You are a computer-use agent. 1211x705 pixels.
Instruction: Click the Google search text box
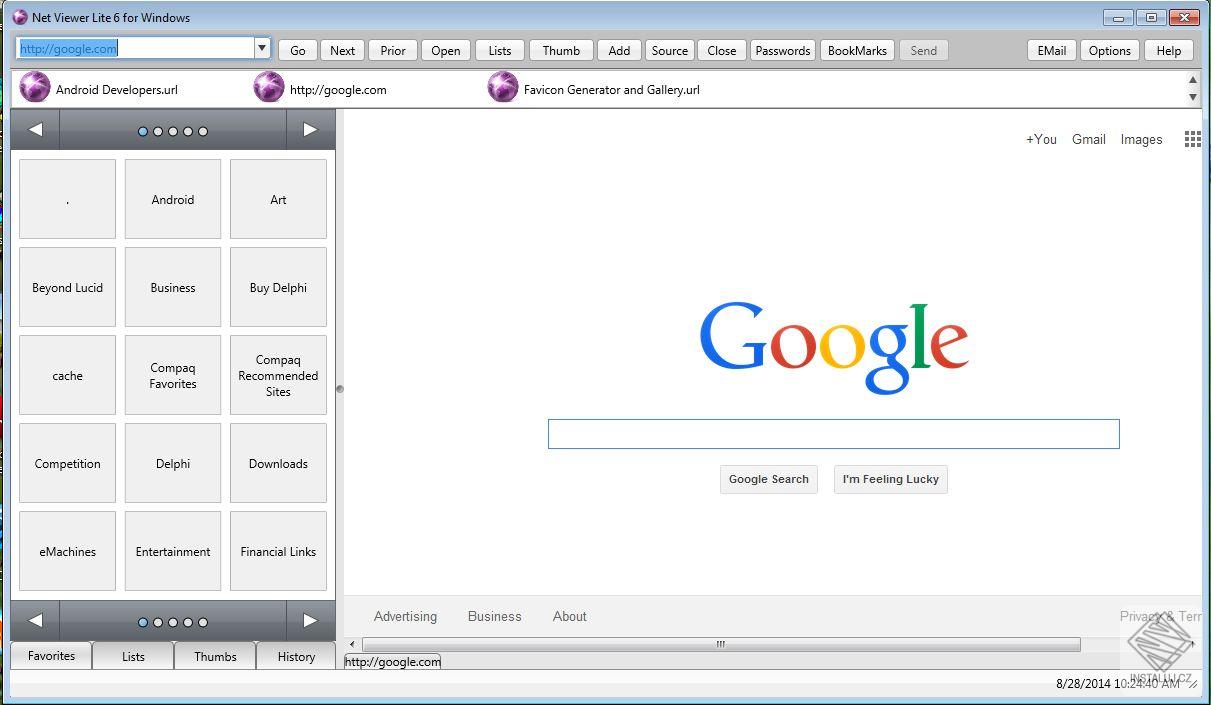(833, 434)
